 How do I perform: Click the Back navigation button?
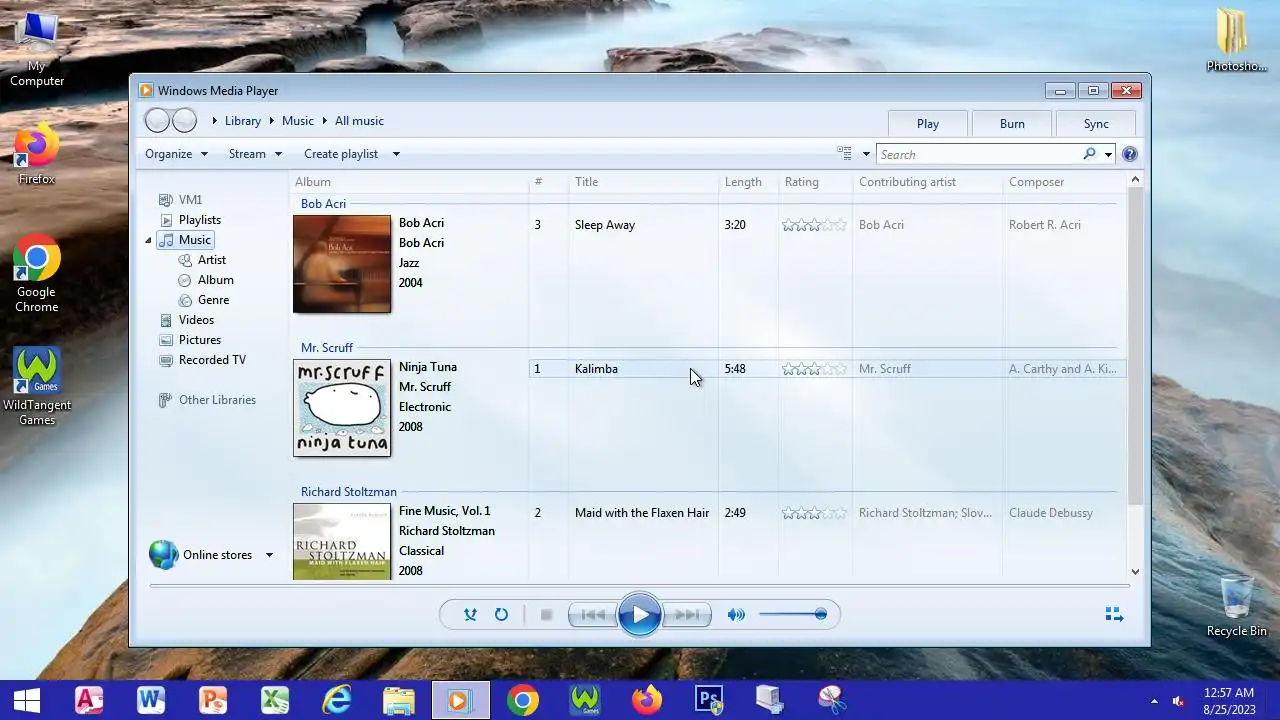(x=158, y=121)
